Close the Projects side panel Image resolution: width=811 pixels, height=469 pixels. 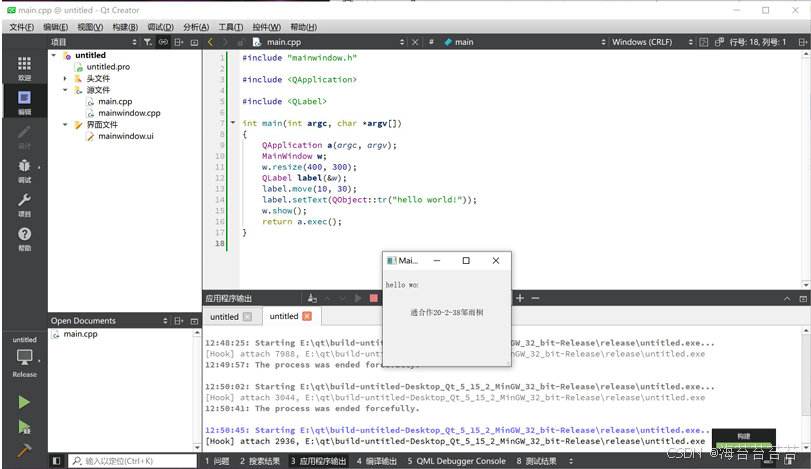[194, 42]
